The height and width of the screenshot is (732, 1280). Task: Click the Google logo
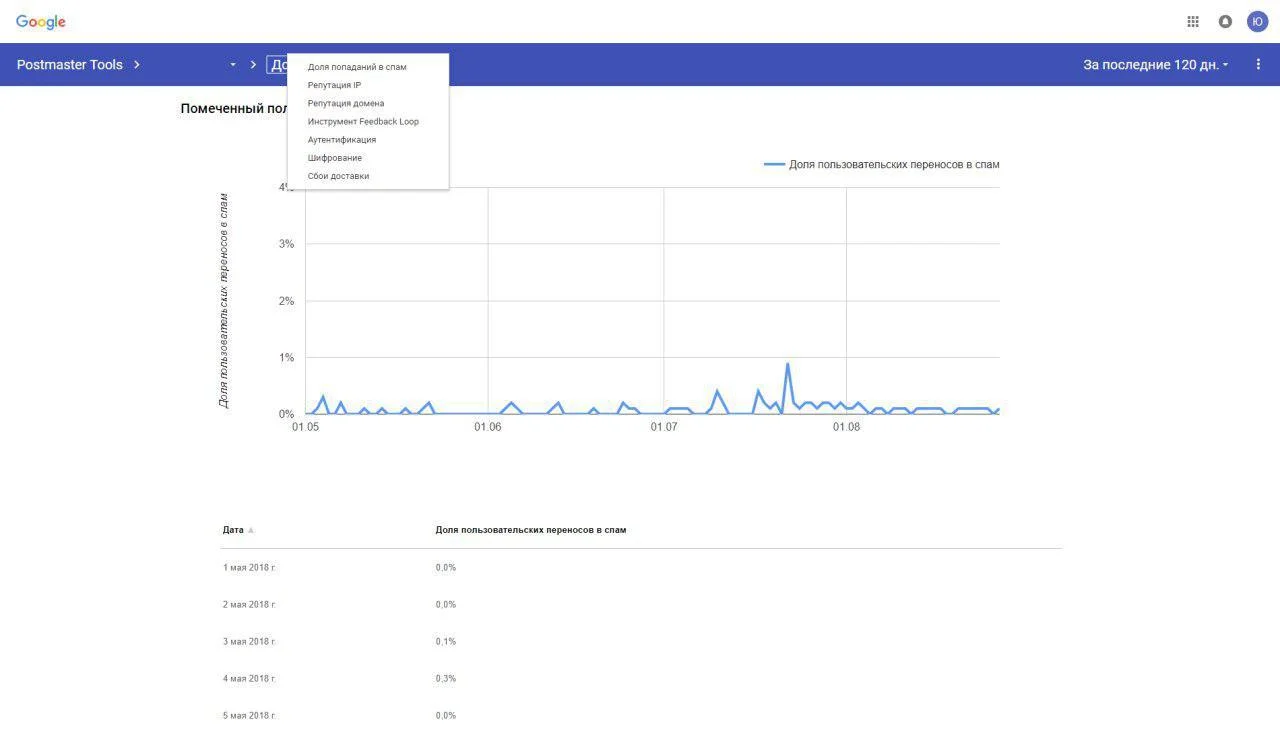click(x=41, y=22)
